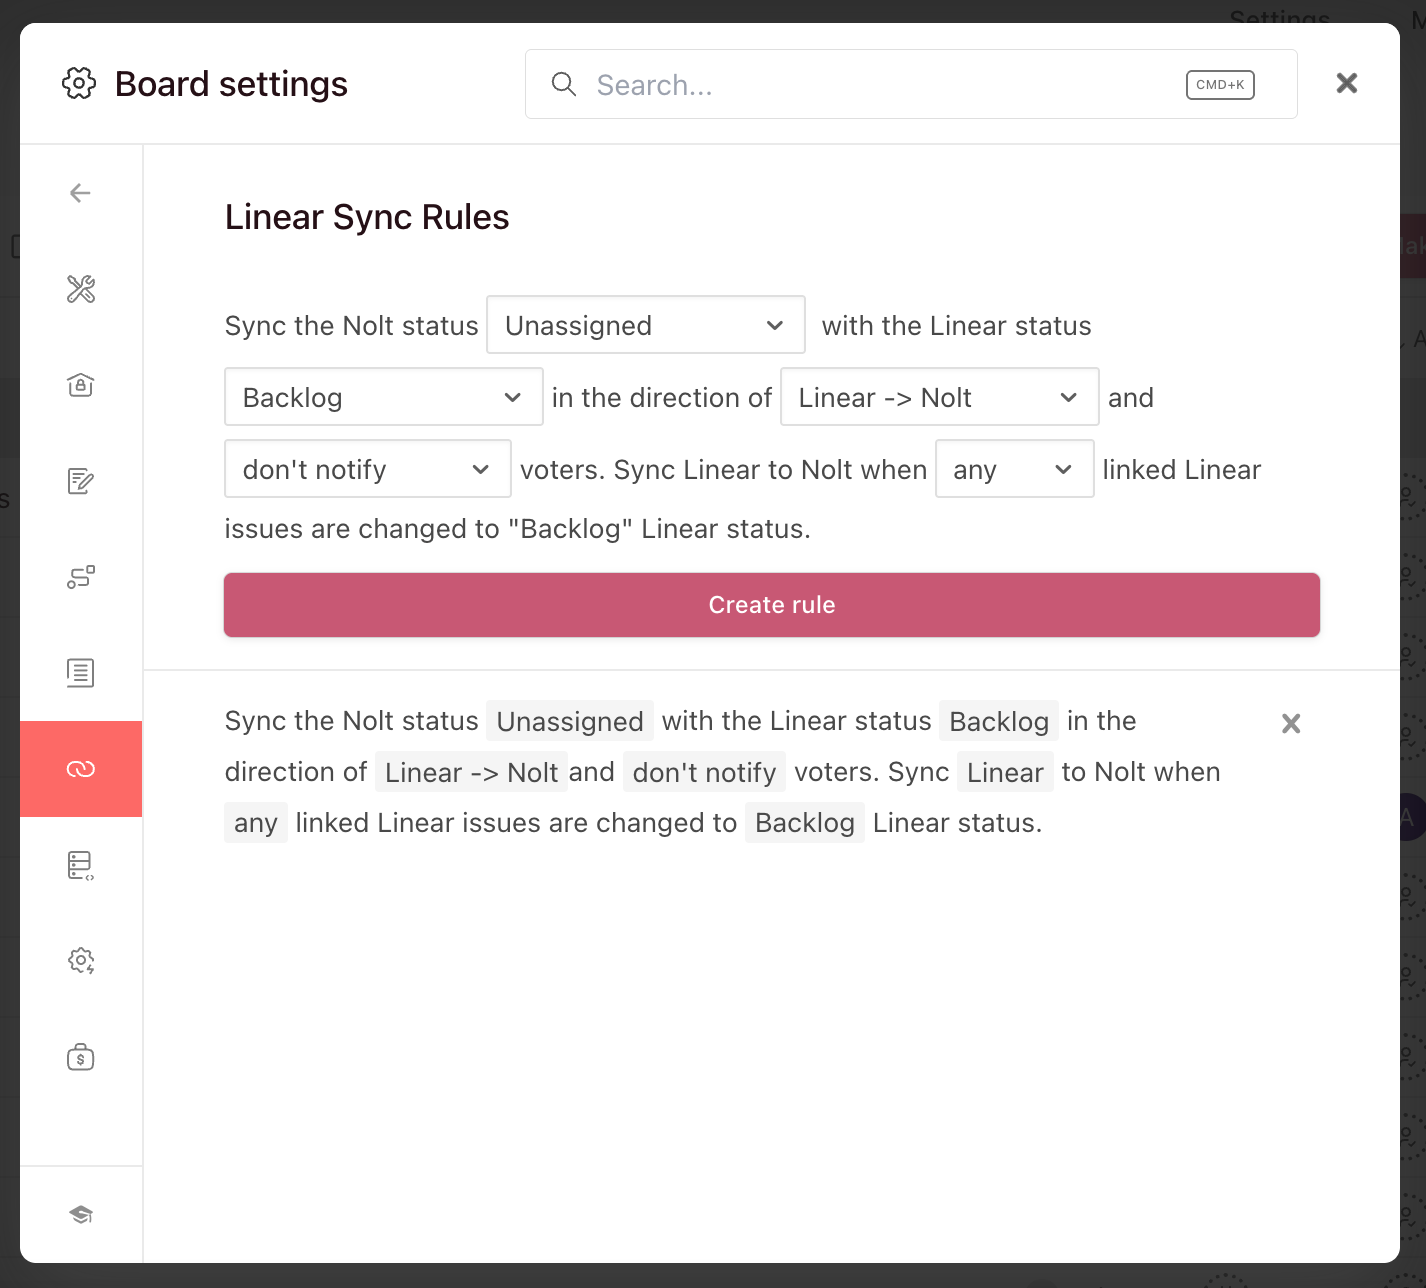The width and height of the screenshot is (1426, 1288).
Task: Click the CMD+K shortcut badge
Action: pos(1220,85)
